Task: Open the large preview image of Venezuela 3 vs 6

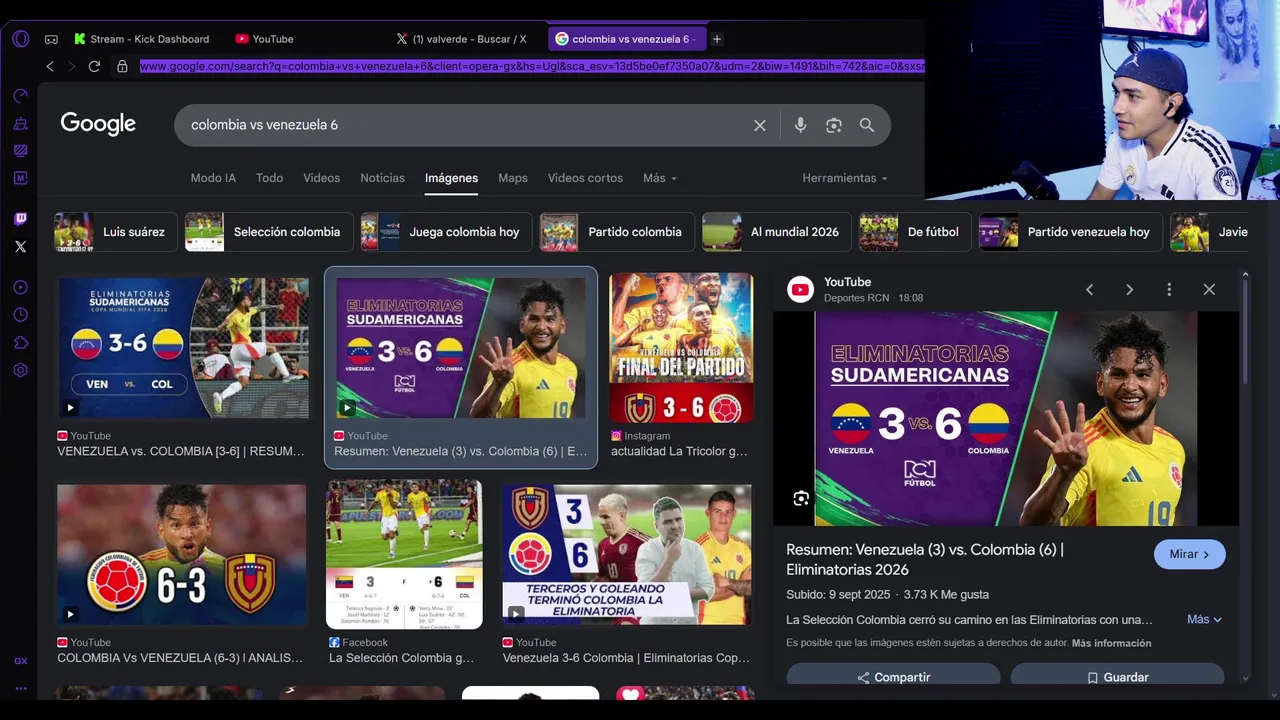Action: pos(1005,418)
